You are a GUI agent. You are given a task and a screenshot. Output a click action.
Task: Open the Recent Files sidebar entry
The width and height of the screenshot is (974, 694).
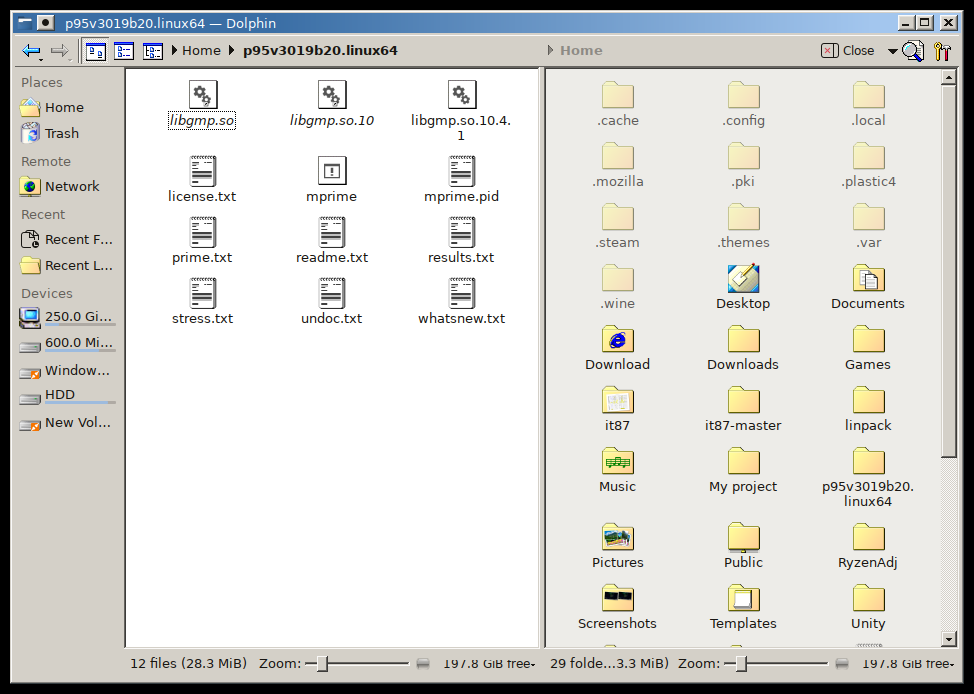pyautogui.click(x=67, y=240)
